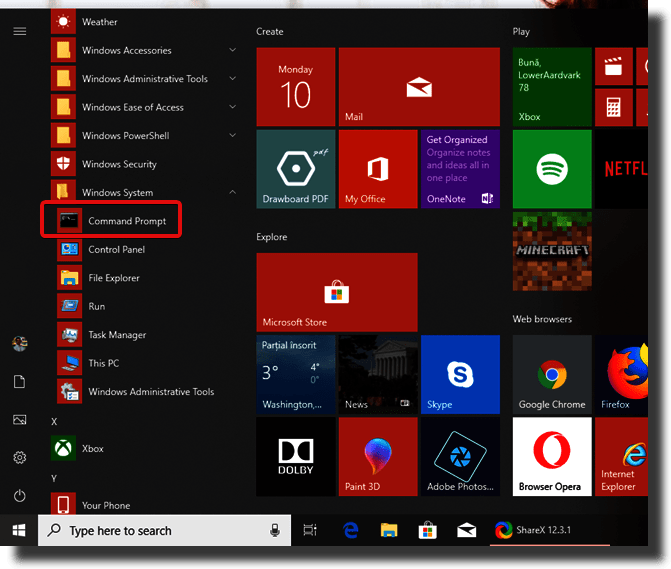Image resolution: width=671 pixels, height=569 pixels.
Task: Switch to ShareX 12.3.1 in the taskbar
Action: [x=550, y=530]
